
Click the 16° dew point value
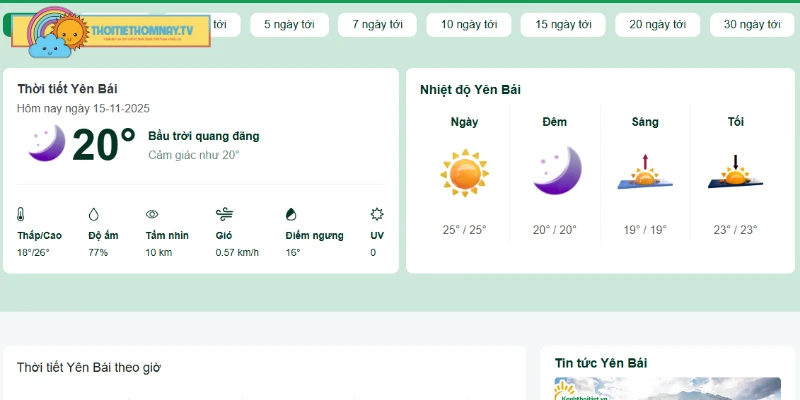293,253
